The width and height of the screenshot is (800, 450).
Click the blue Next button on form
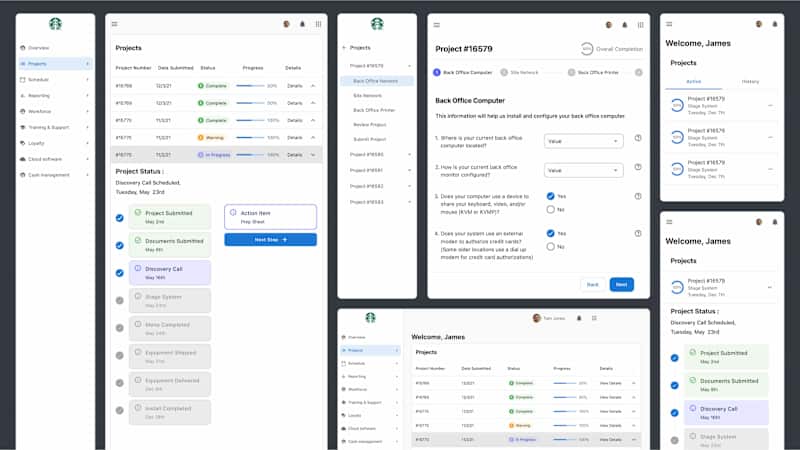[621, 285]
